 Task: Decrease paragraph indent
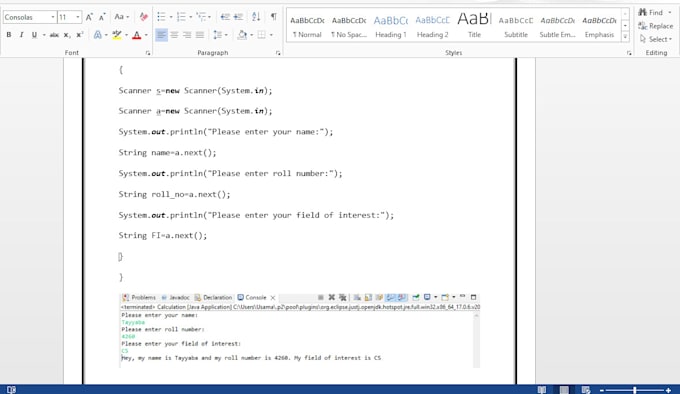[225, 17]
